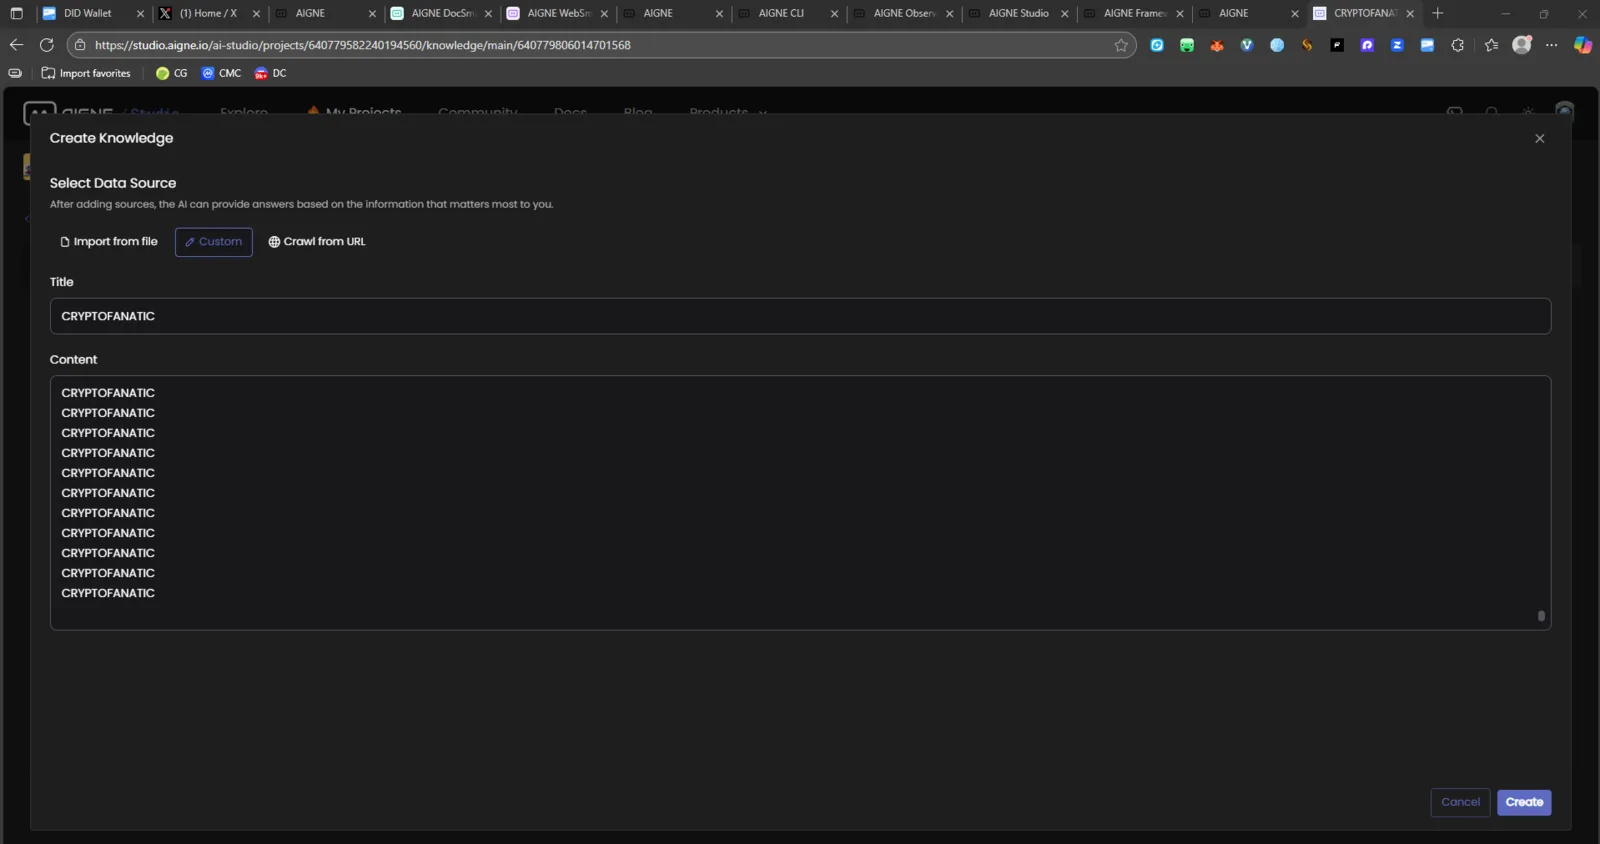Open the CMC bookmark
The width and height of the screenshot is (1600, 844).
(x=221, y=73)
